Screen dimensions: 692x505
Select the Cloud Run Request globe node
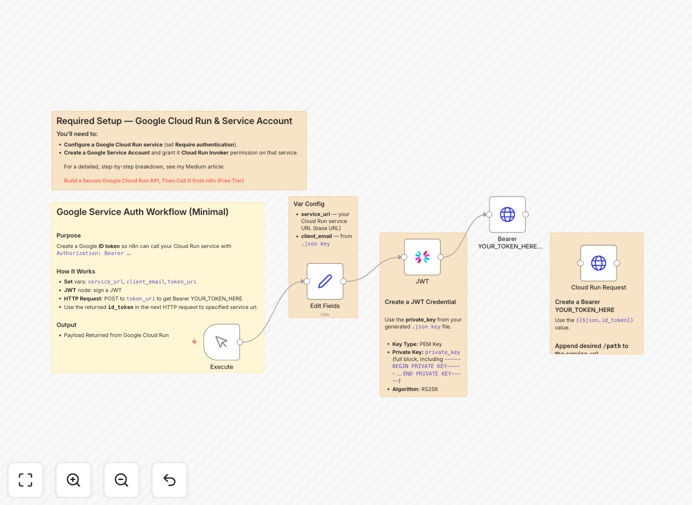(598, 263)
